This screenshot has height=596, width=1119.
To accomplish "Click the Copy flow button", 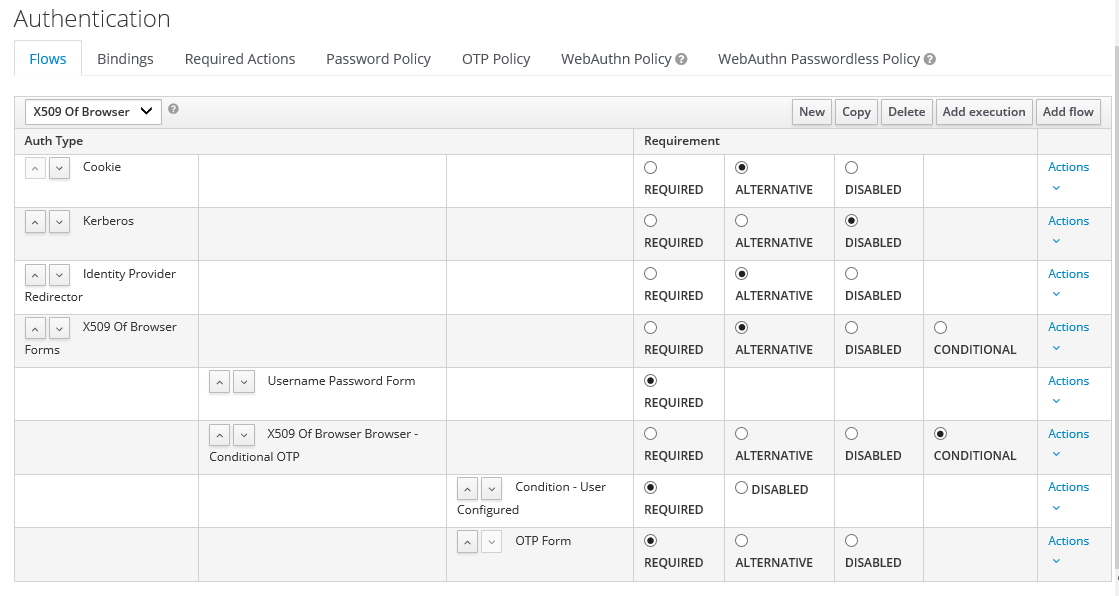I will [856, 112].
